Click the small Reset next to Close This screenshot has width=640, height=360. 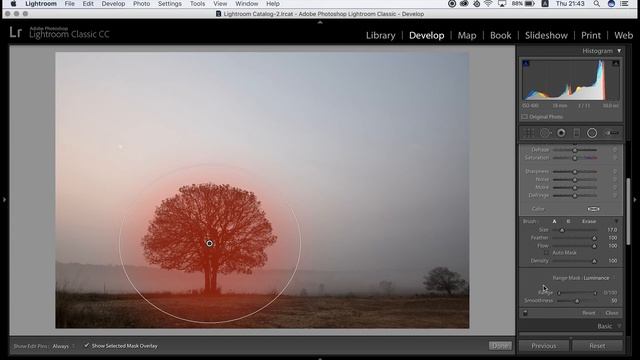pos(589,313)
